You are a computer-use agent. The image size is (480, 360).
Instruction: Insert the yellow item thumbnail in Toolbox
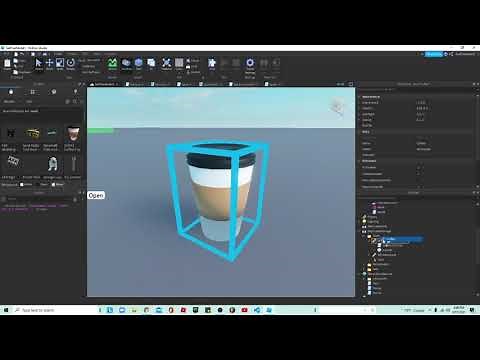(x=32, y=134)
